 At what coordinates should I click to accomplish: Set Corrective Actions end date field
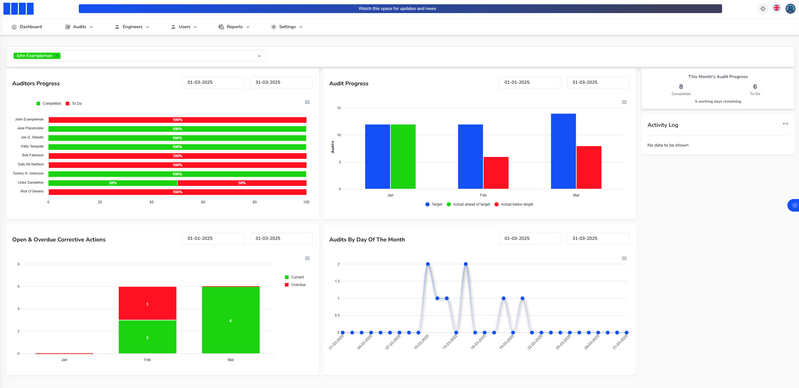(x=281, y=239)
